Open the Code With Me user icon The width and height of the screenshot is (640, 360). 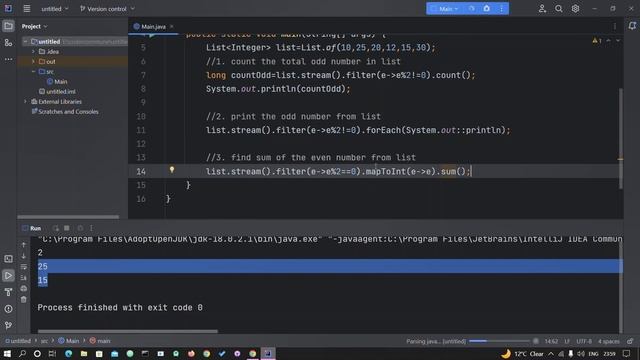(542, 9)
